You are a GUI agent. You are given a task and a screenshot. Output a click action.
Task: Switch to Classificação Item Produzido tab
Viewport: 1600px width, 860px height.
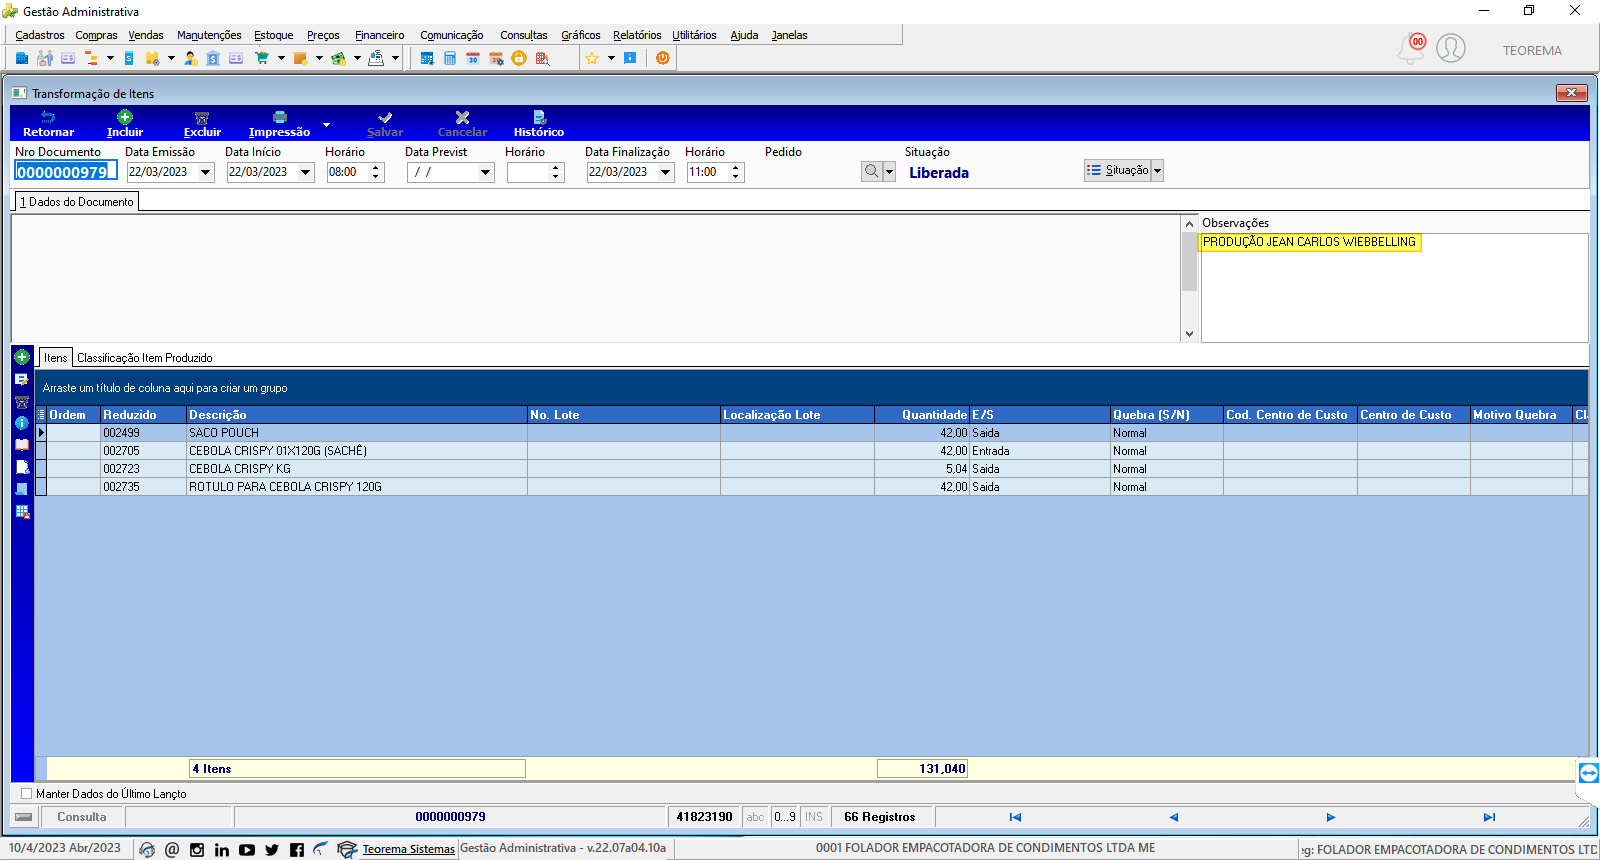145,358
